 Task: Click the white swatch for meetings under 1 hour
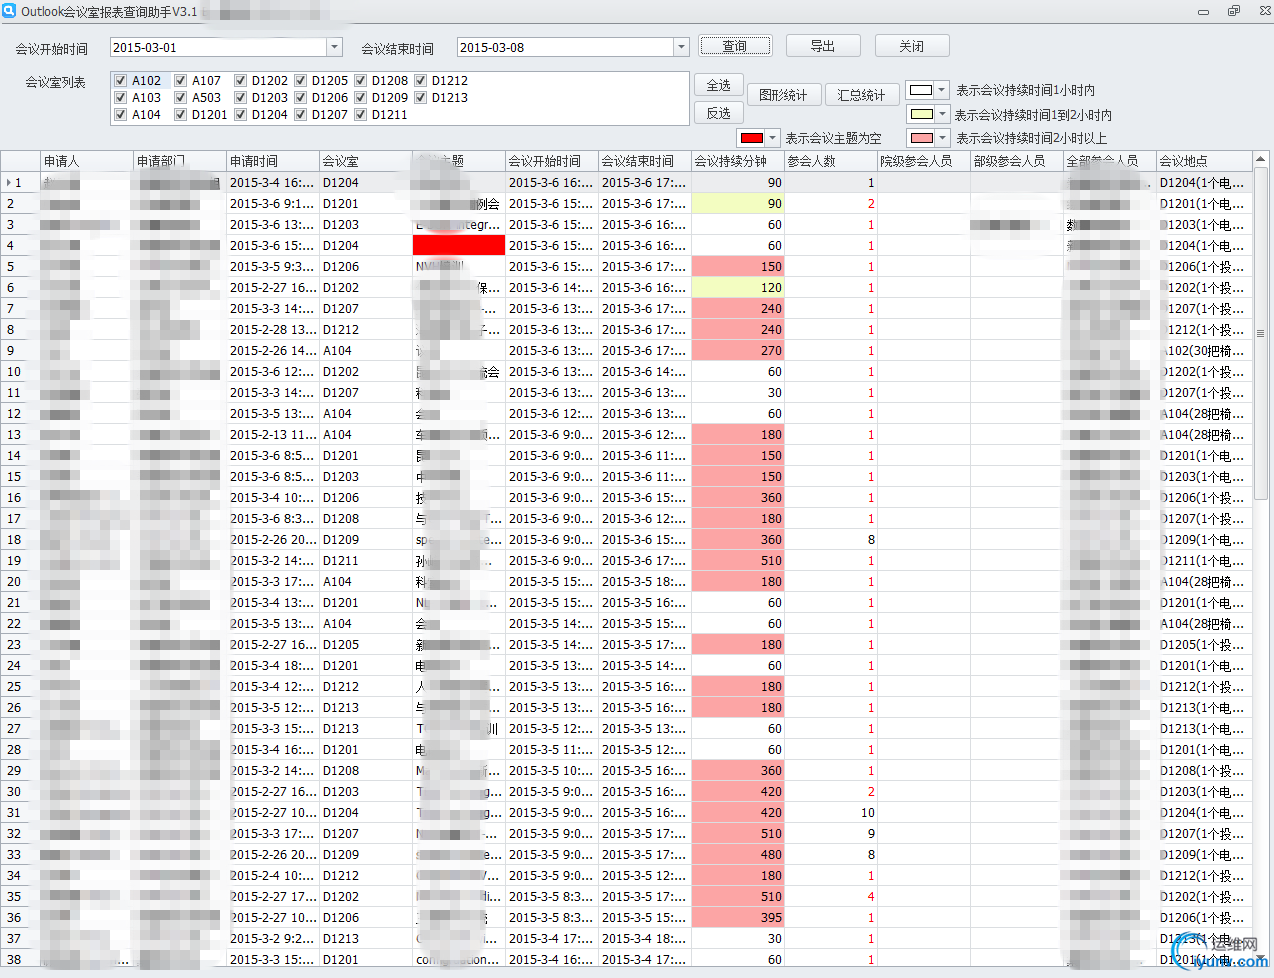[x=921, y=90]
